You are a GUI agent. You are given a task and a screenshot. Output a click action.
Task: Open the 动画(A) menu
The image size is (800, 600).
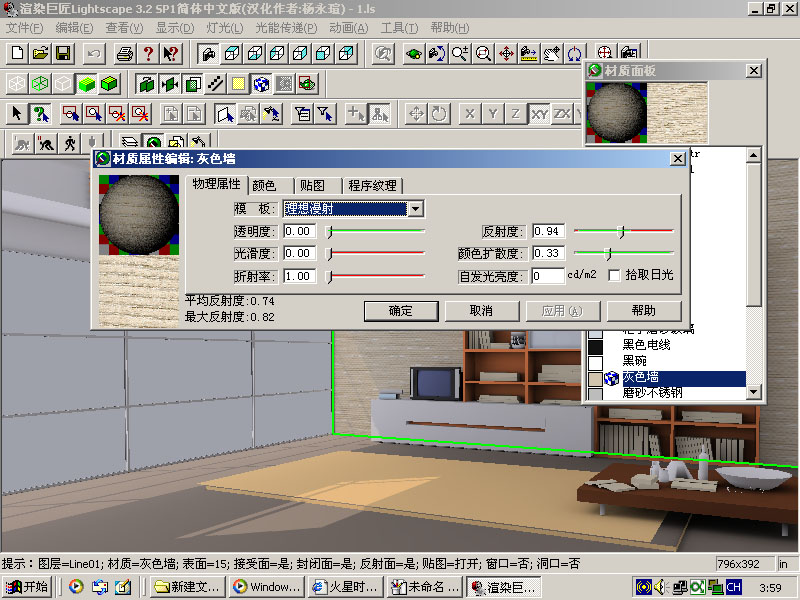pos(348,28)
